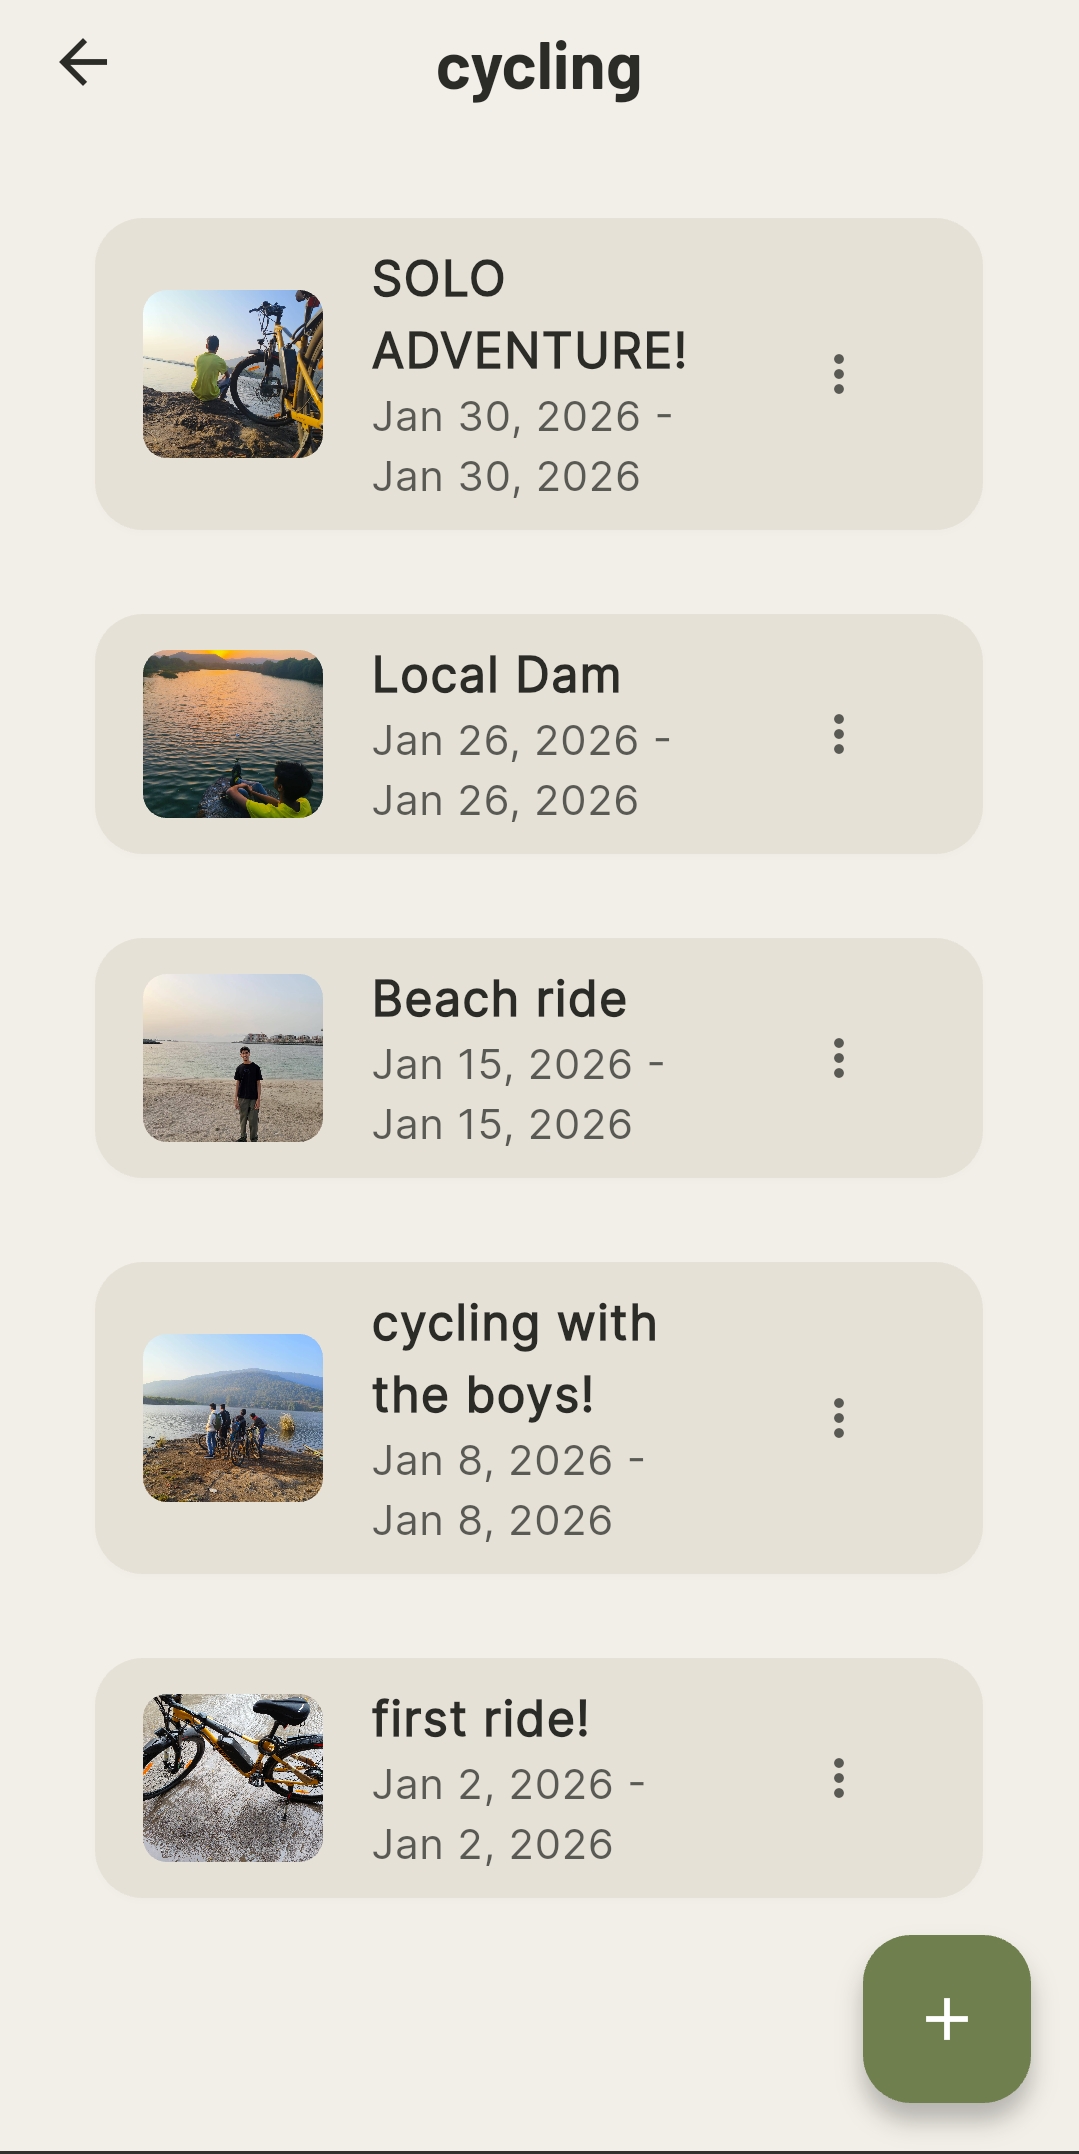Tap the Local Dam sunset thumbnail
The width and height of the screenshot is (1079, 2154).
pos(233,734)
